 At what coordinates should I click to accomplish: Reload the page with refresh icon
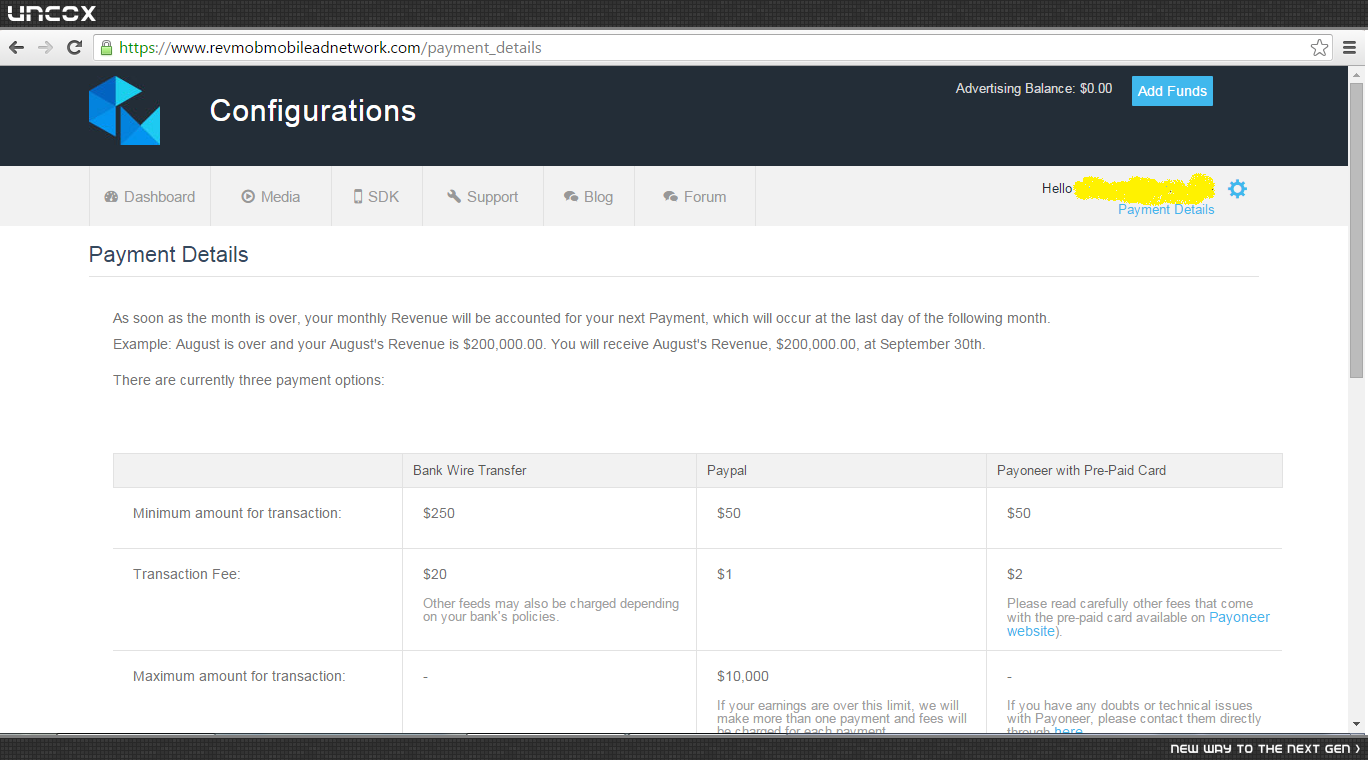pyautogui.click(x=74, y=48)
